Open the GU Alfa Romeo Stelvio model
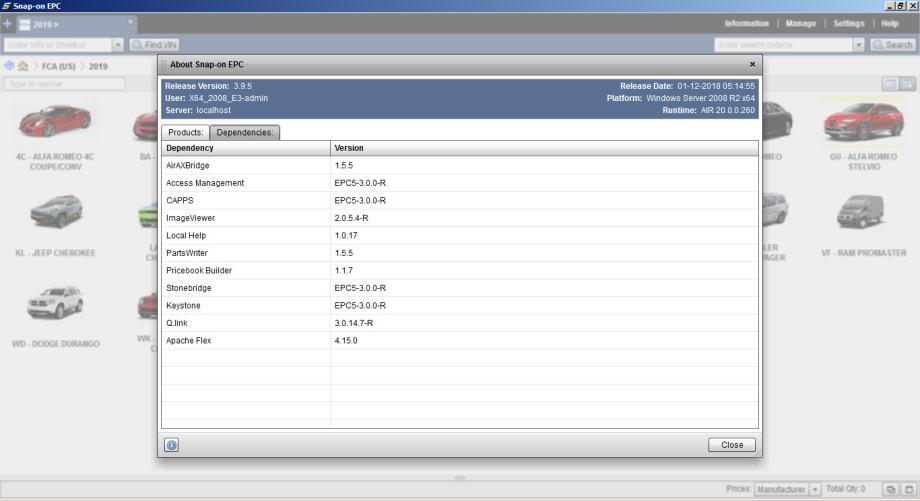 pyautogui.click(x=863, y=136)
